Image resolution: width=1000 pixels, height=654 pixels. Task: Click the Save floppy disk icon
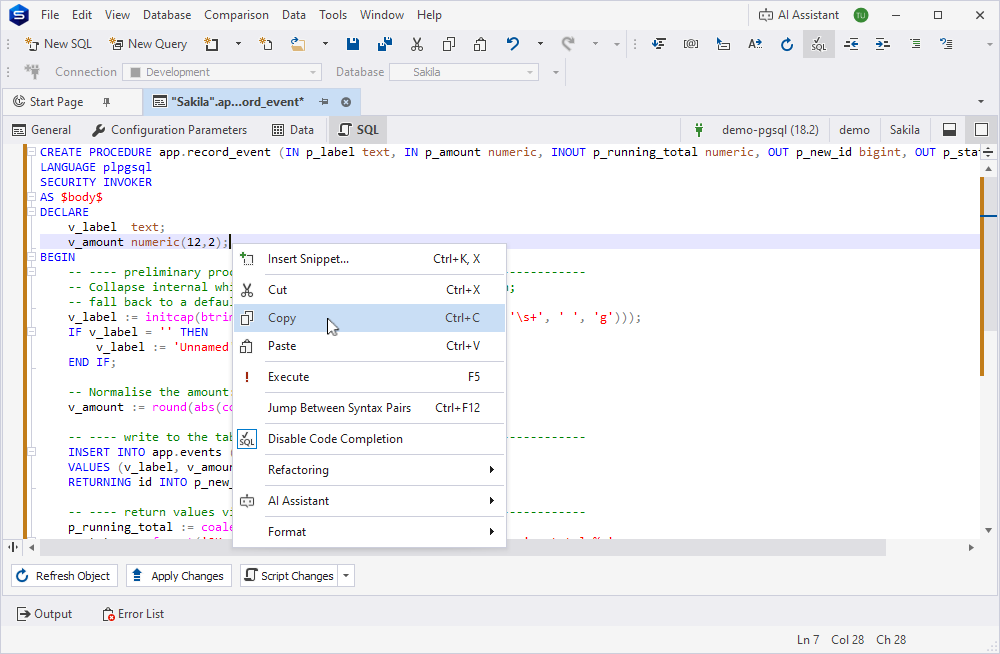[353, 44]
